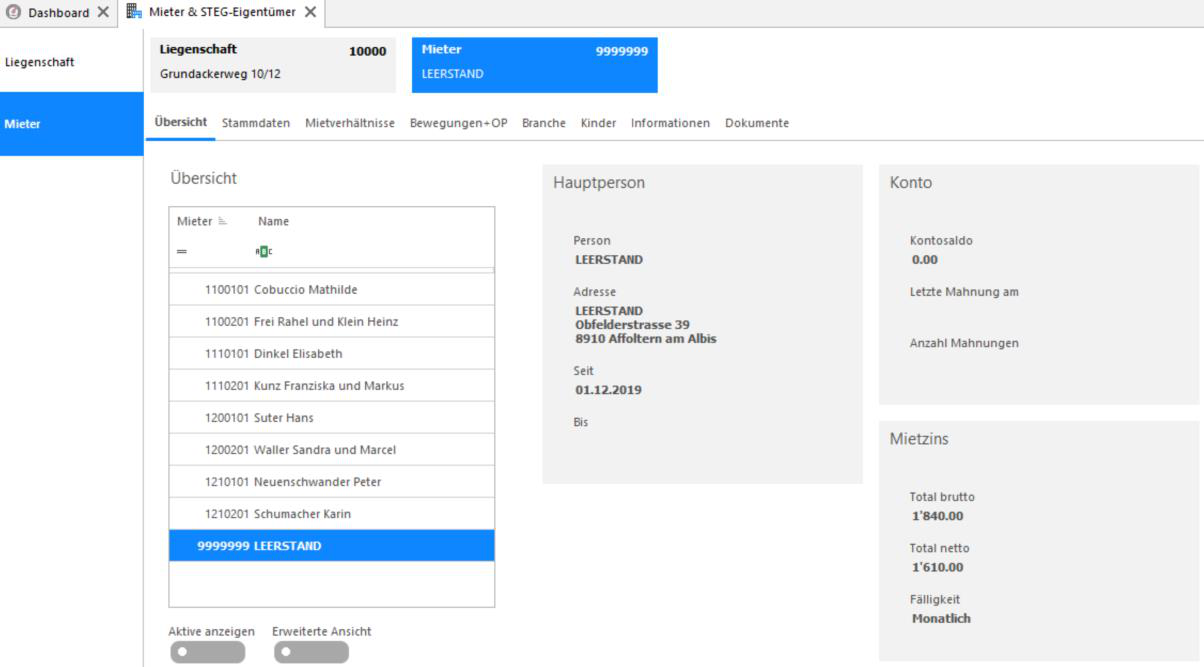Click the Total brutto value 1'840.00
The image size is (1204, 667).
click(937, 516)
